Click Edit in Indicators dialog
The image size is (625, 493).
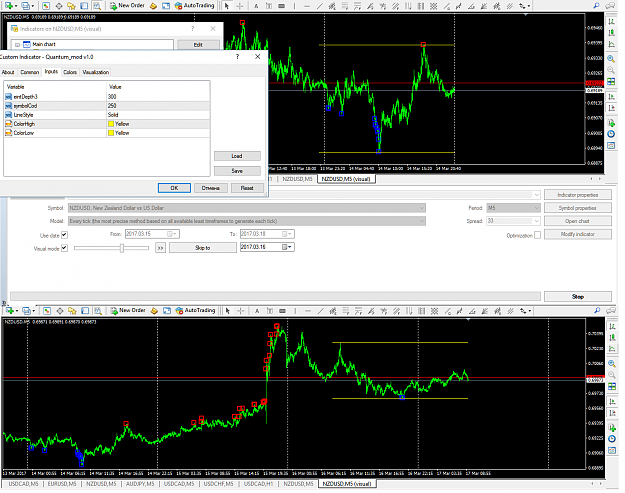point(198,45)
